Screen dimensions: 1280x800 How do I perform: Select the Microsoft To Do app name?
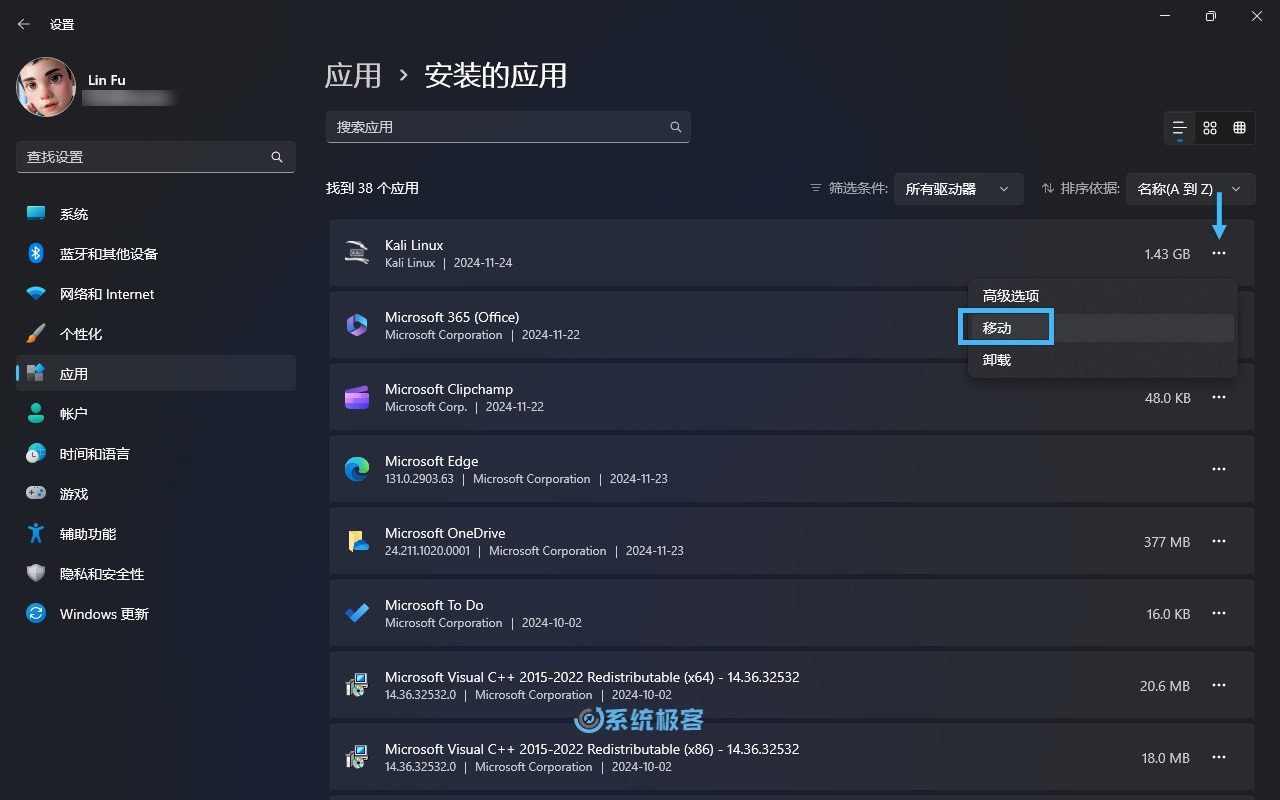pos(434,605)
